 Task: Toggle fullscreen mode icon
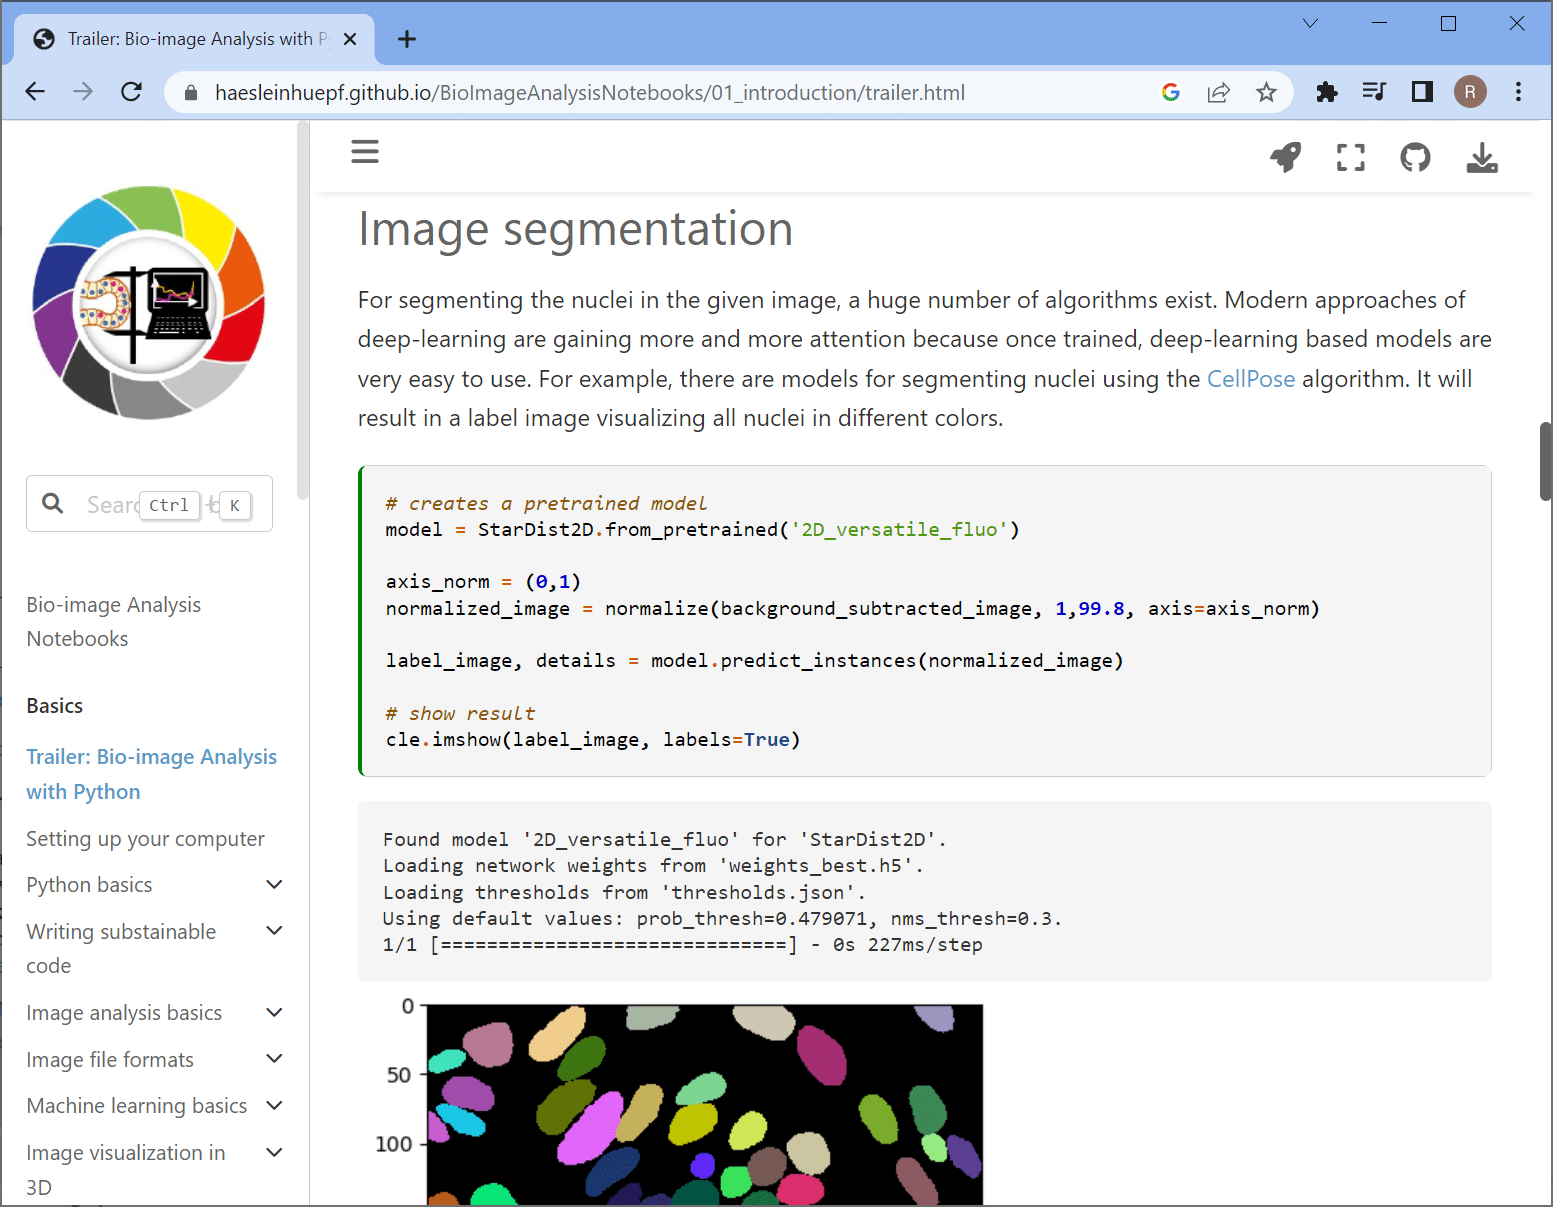click(x=1350, y=157)
